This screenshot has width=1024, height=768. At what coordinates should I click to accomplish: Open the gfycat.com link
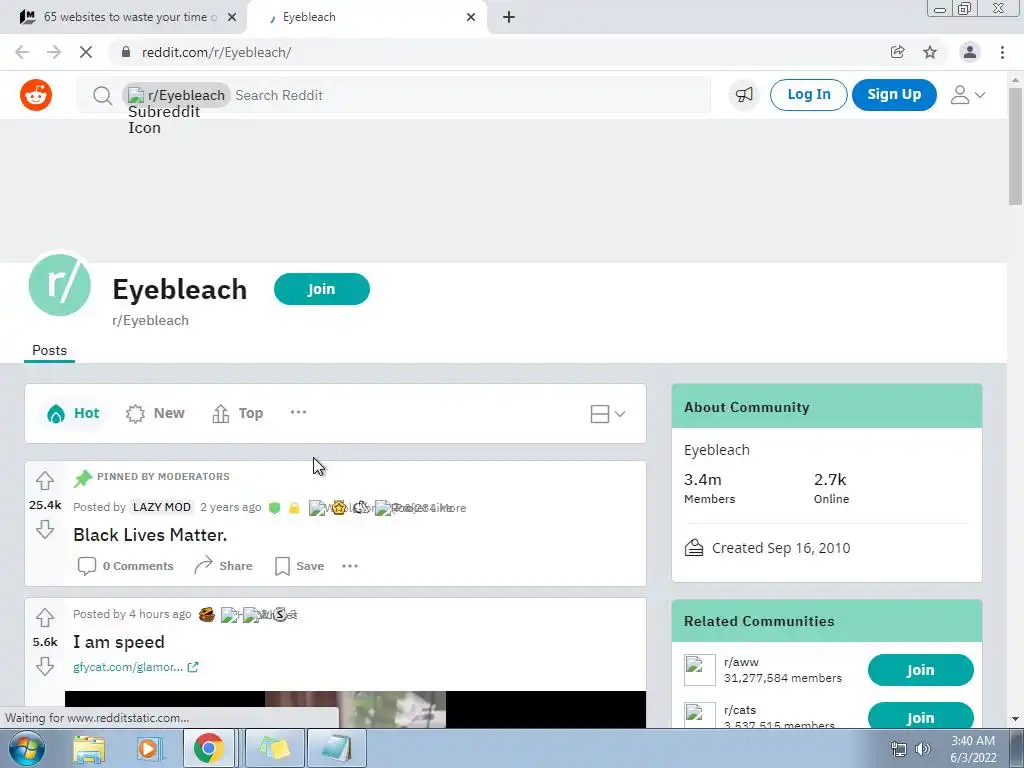pyautogui.click(x=136, y=667)
